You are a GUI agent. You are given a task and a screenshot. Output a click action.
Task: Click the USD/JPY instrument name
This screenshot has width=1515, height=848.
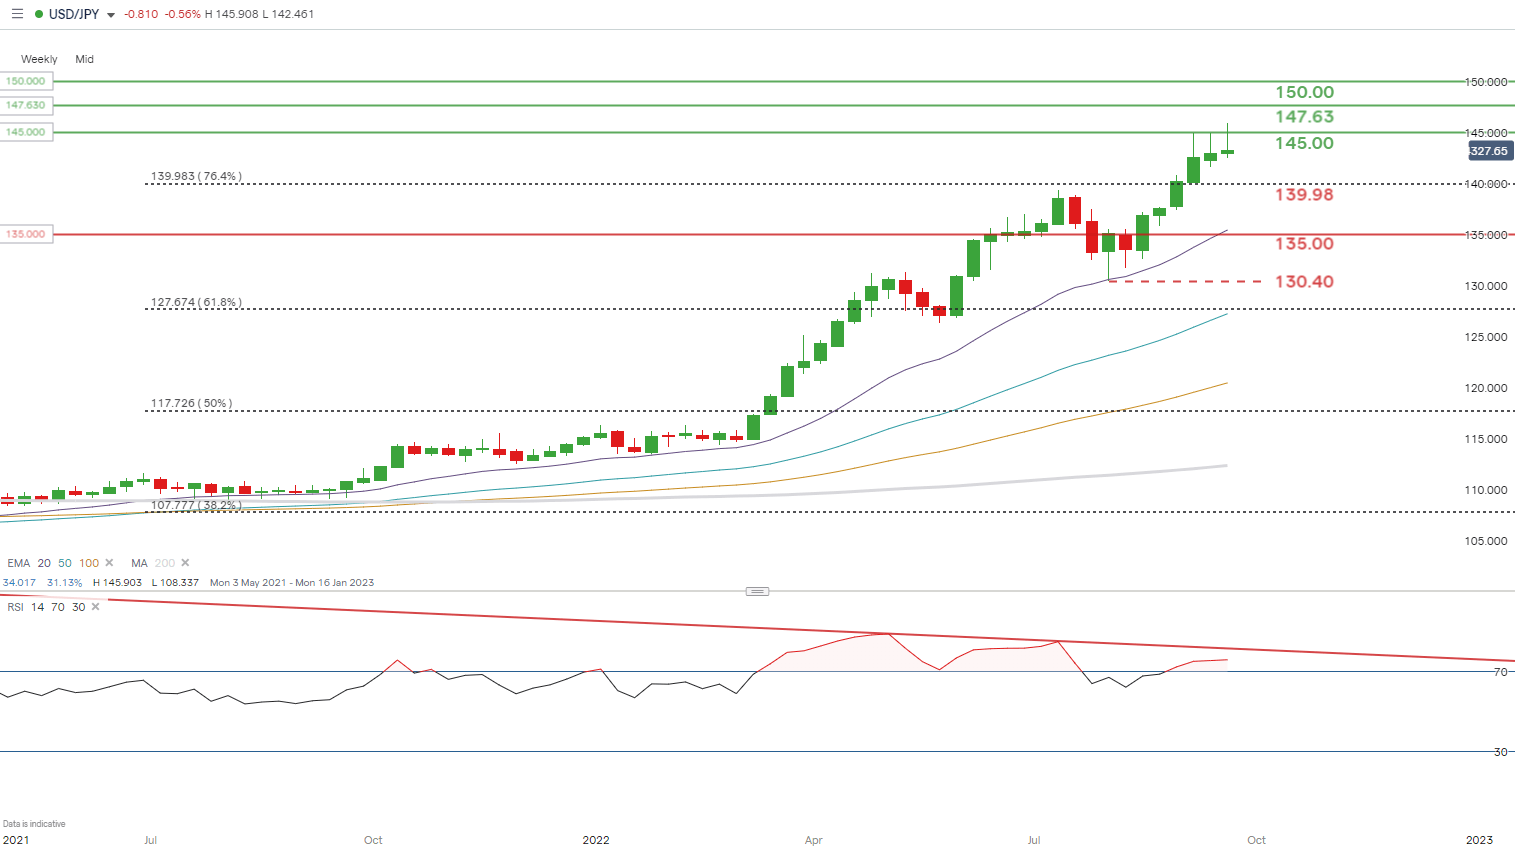[74, 14]
